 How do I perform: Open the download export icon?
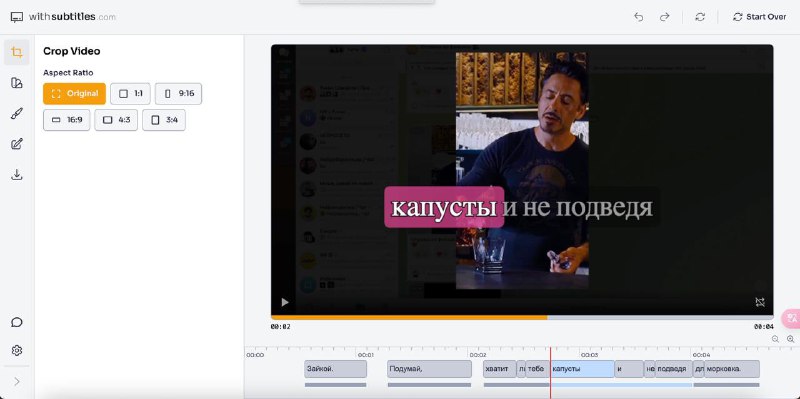pos(17,175)
